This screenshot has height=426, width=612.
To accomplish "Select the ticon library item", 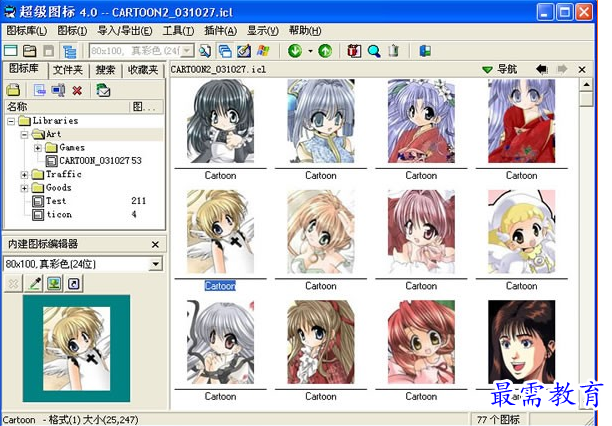I will coord(52,215).
